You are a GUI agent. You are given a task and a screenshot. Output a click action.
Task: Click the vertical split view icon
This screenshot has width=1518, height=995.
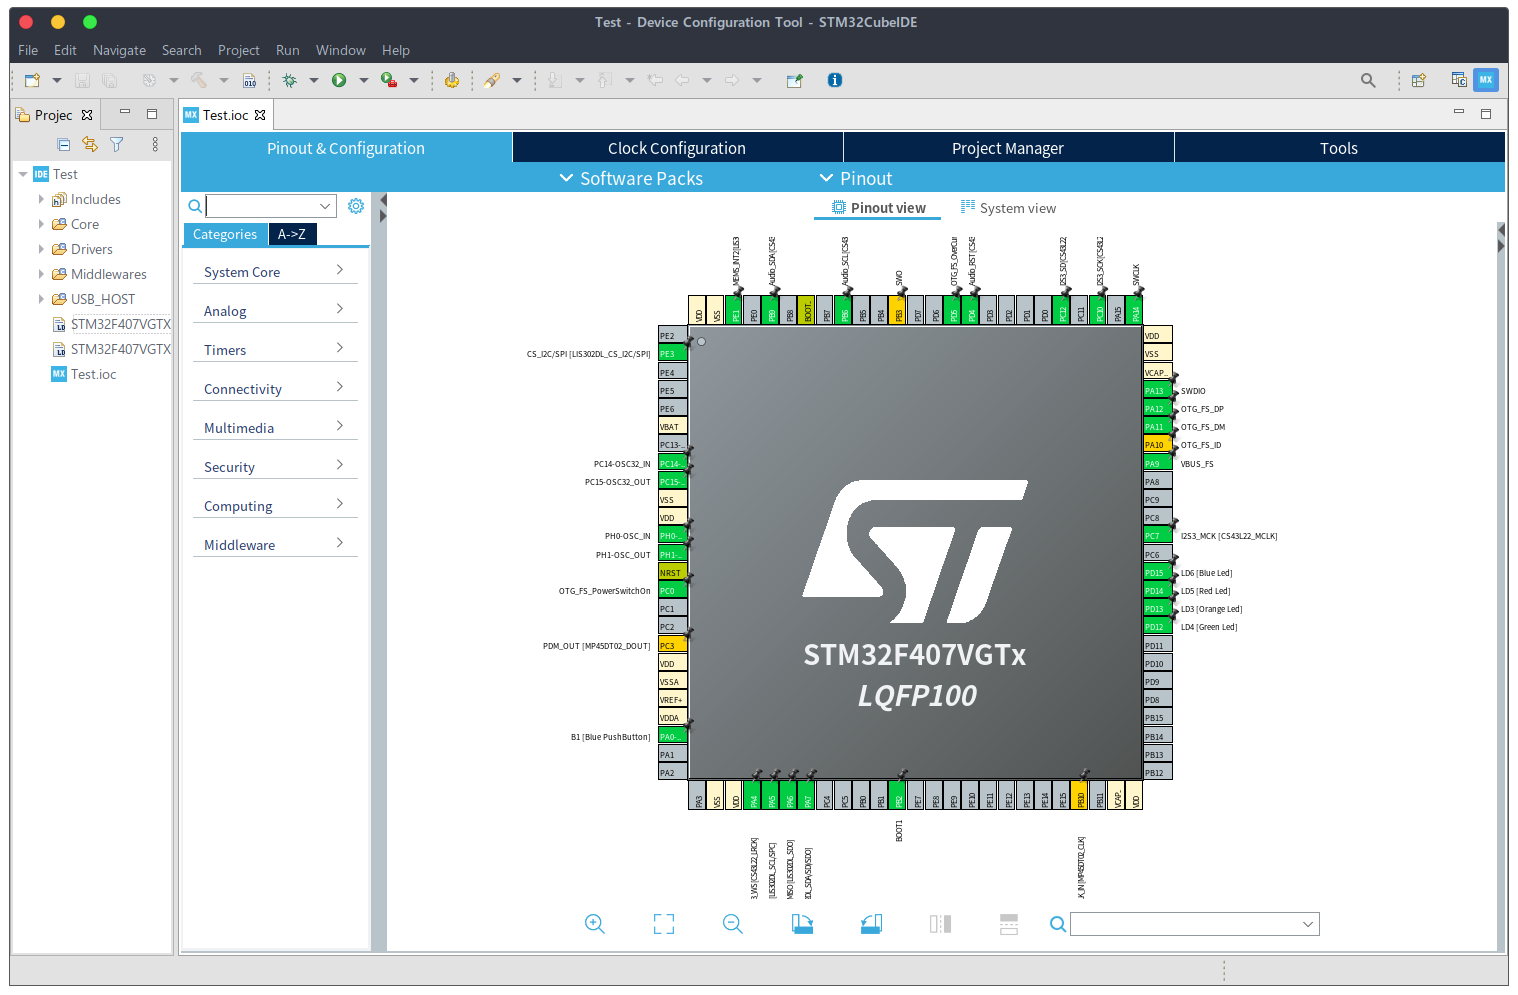coord(940,924)
